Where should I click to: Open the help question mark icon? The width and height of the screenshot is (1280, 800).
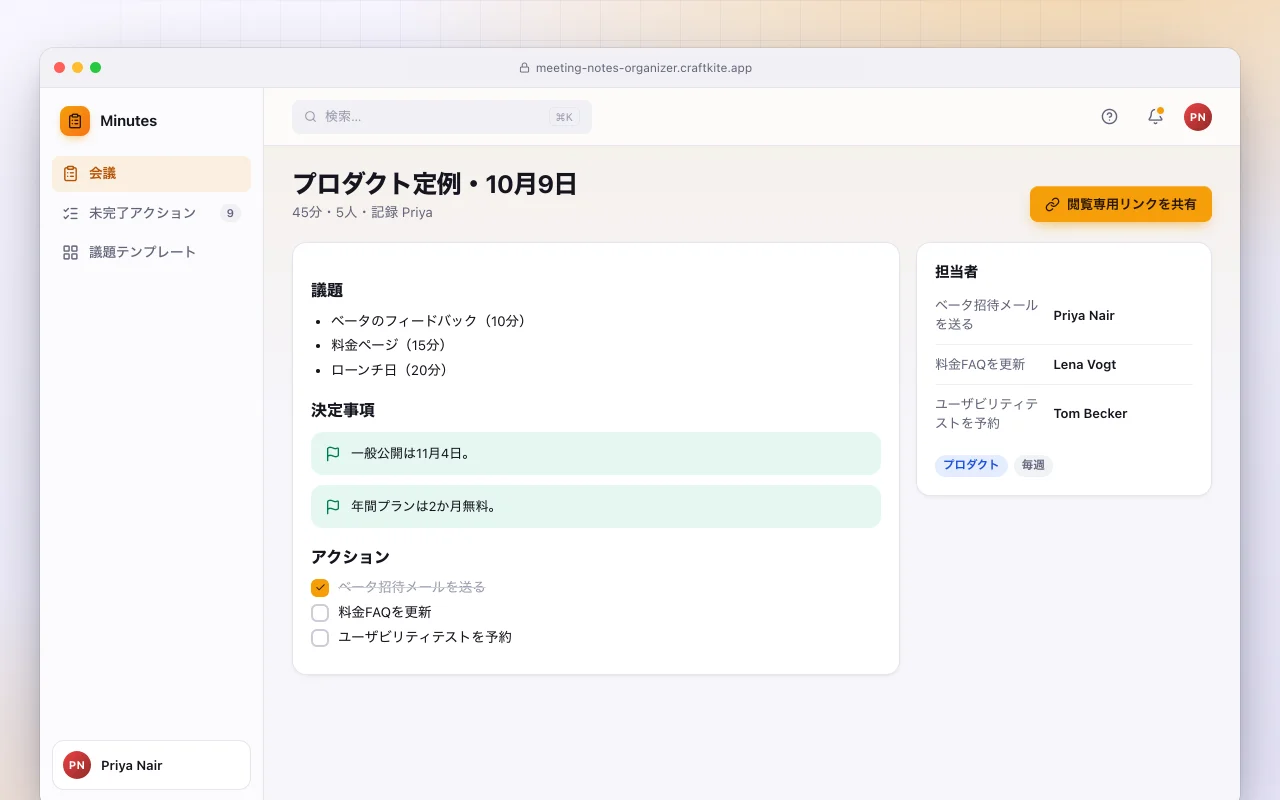pos(1109,116)
